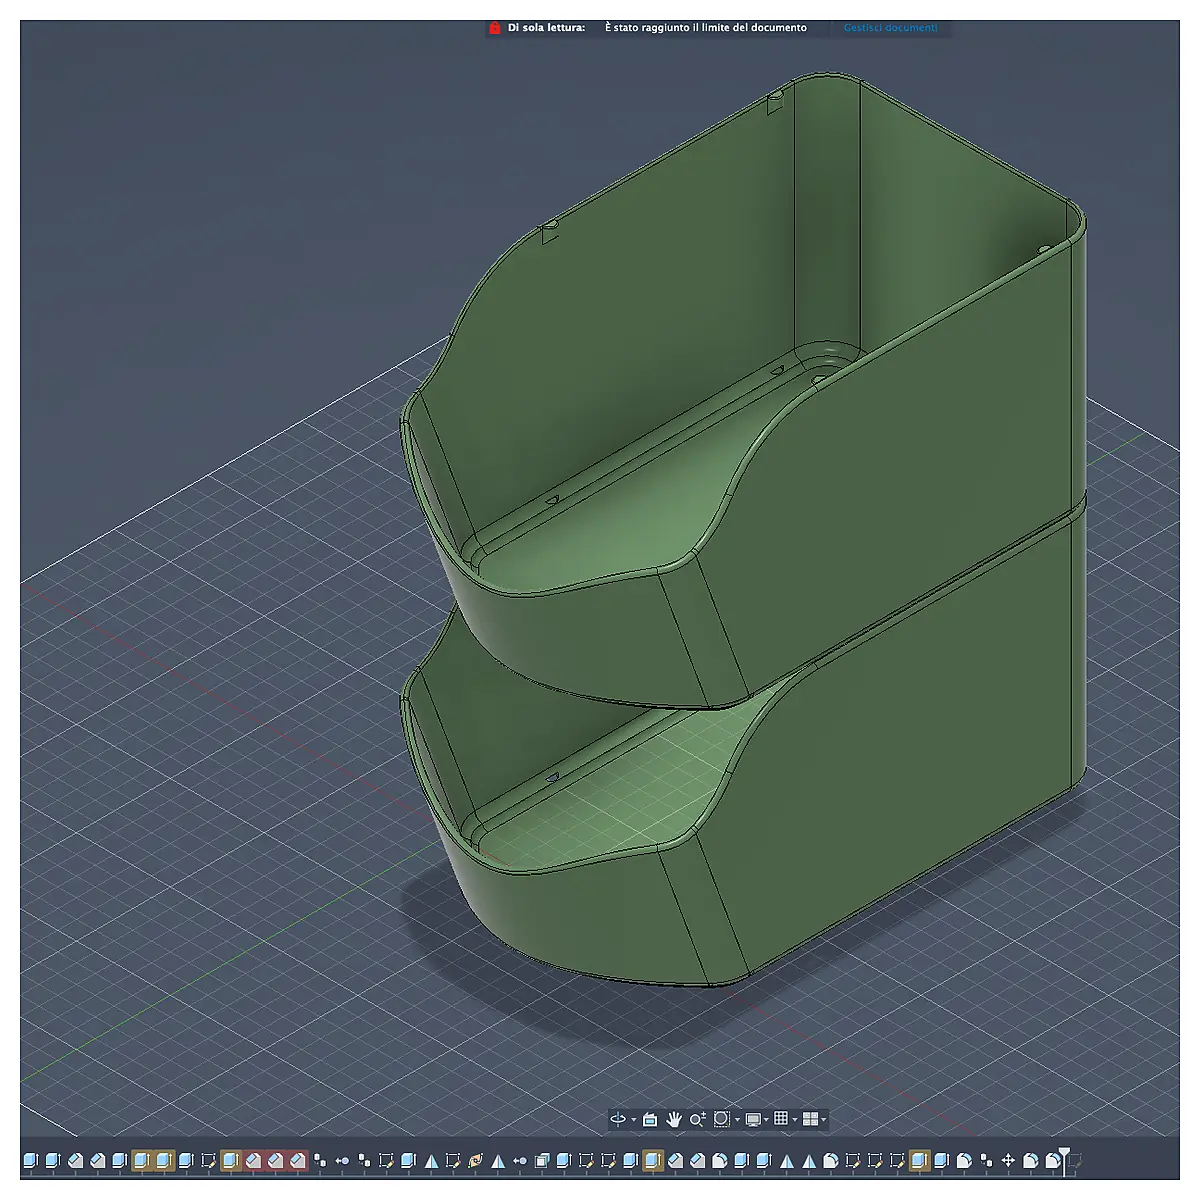
Task: Select the orange Loft feature in timeline
Action: click(x=475, y=1160)
